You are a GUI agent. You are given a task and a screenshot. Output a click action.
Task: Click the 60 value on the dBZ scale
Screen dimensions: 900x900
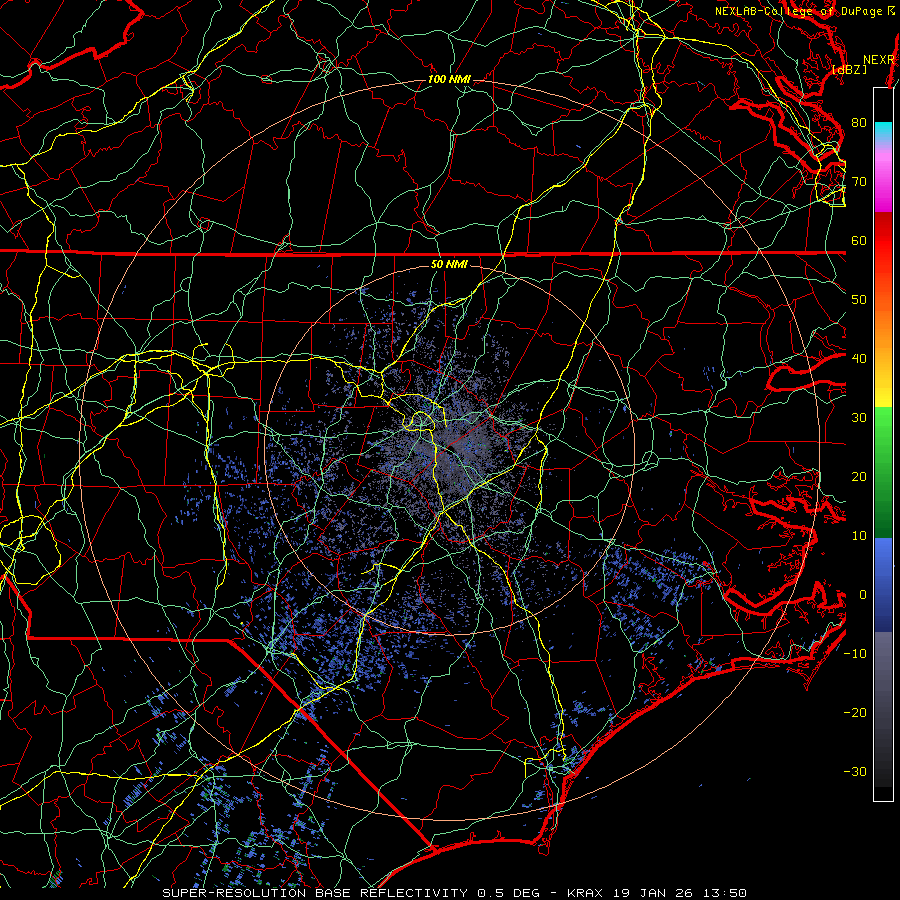859,240
